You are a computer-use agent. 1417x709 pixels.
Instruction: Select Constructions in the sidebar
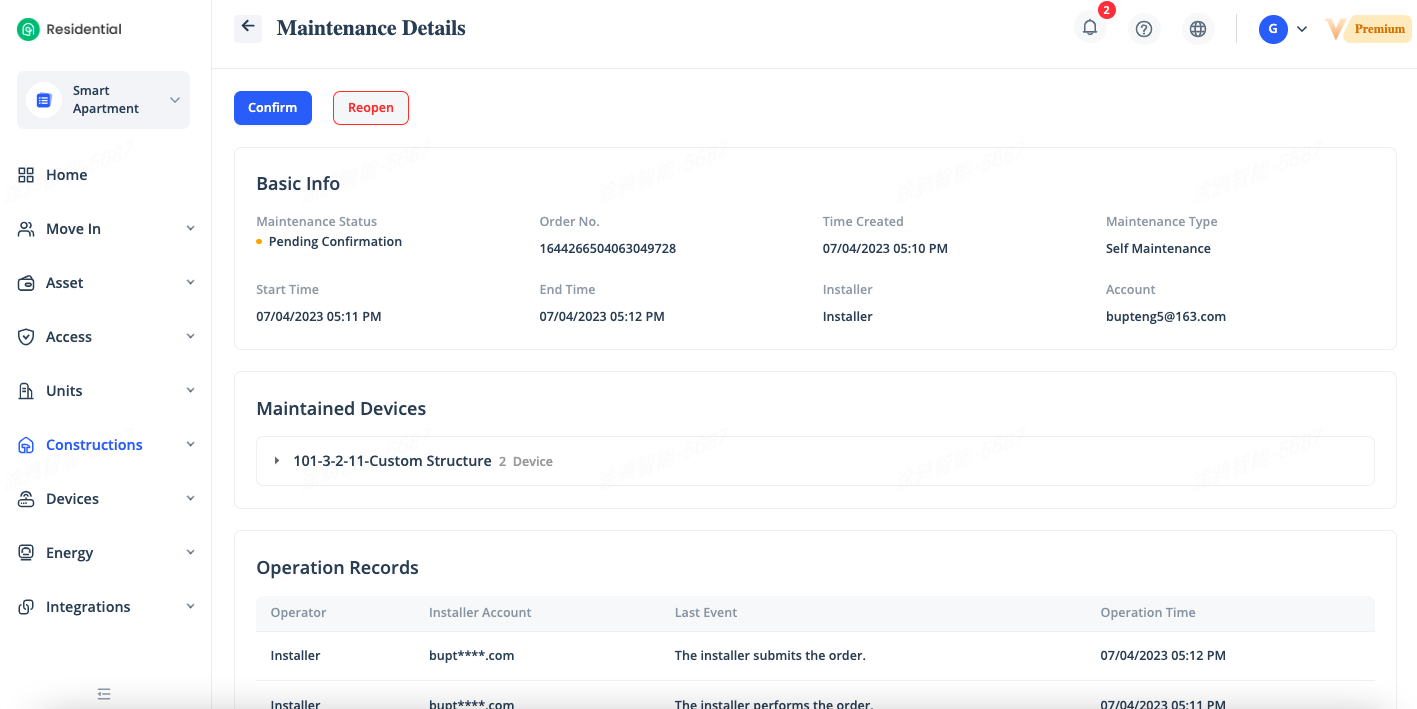pos(94,445)
